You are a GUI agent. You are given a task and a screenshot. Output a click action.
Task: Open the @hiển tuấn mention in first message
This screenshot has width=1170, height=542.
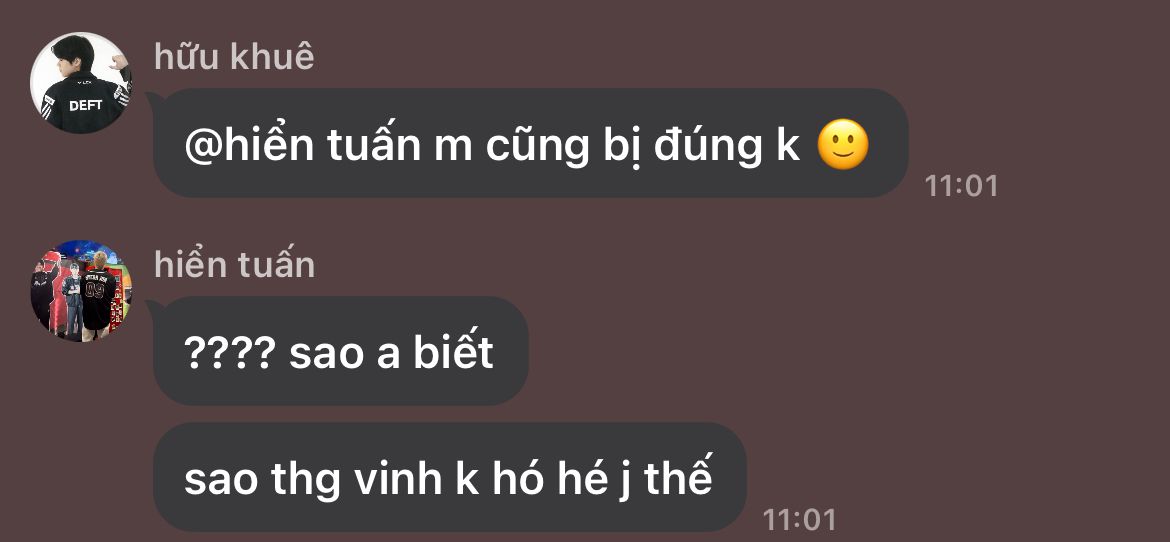coord(303,144)
